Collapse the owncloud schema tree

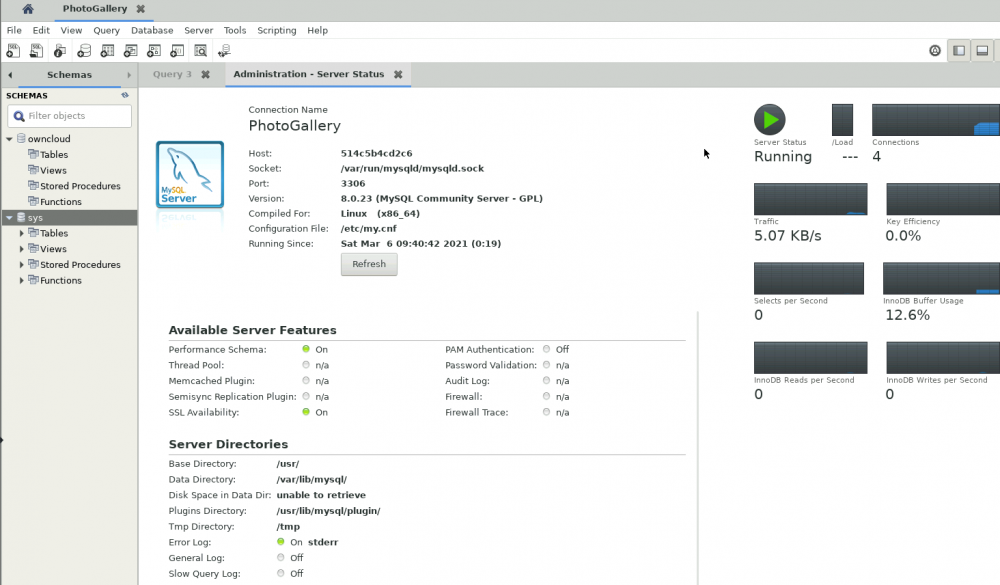(x=9, y=138)
